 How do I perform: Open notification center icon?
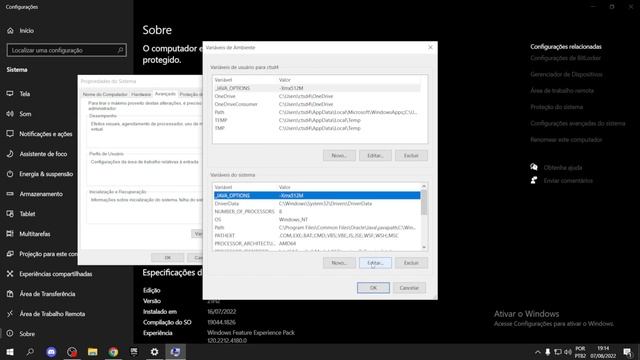627,352
